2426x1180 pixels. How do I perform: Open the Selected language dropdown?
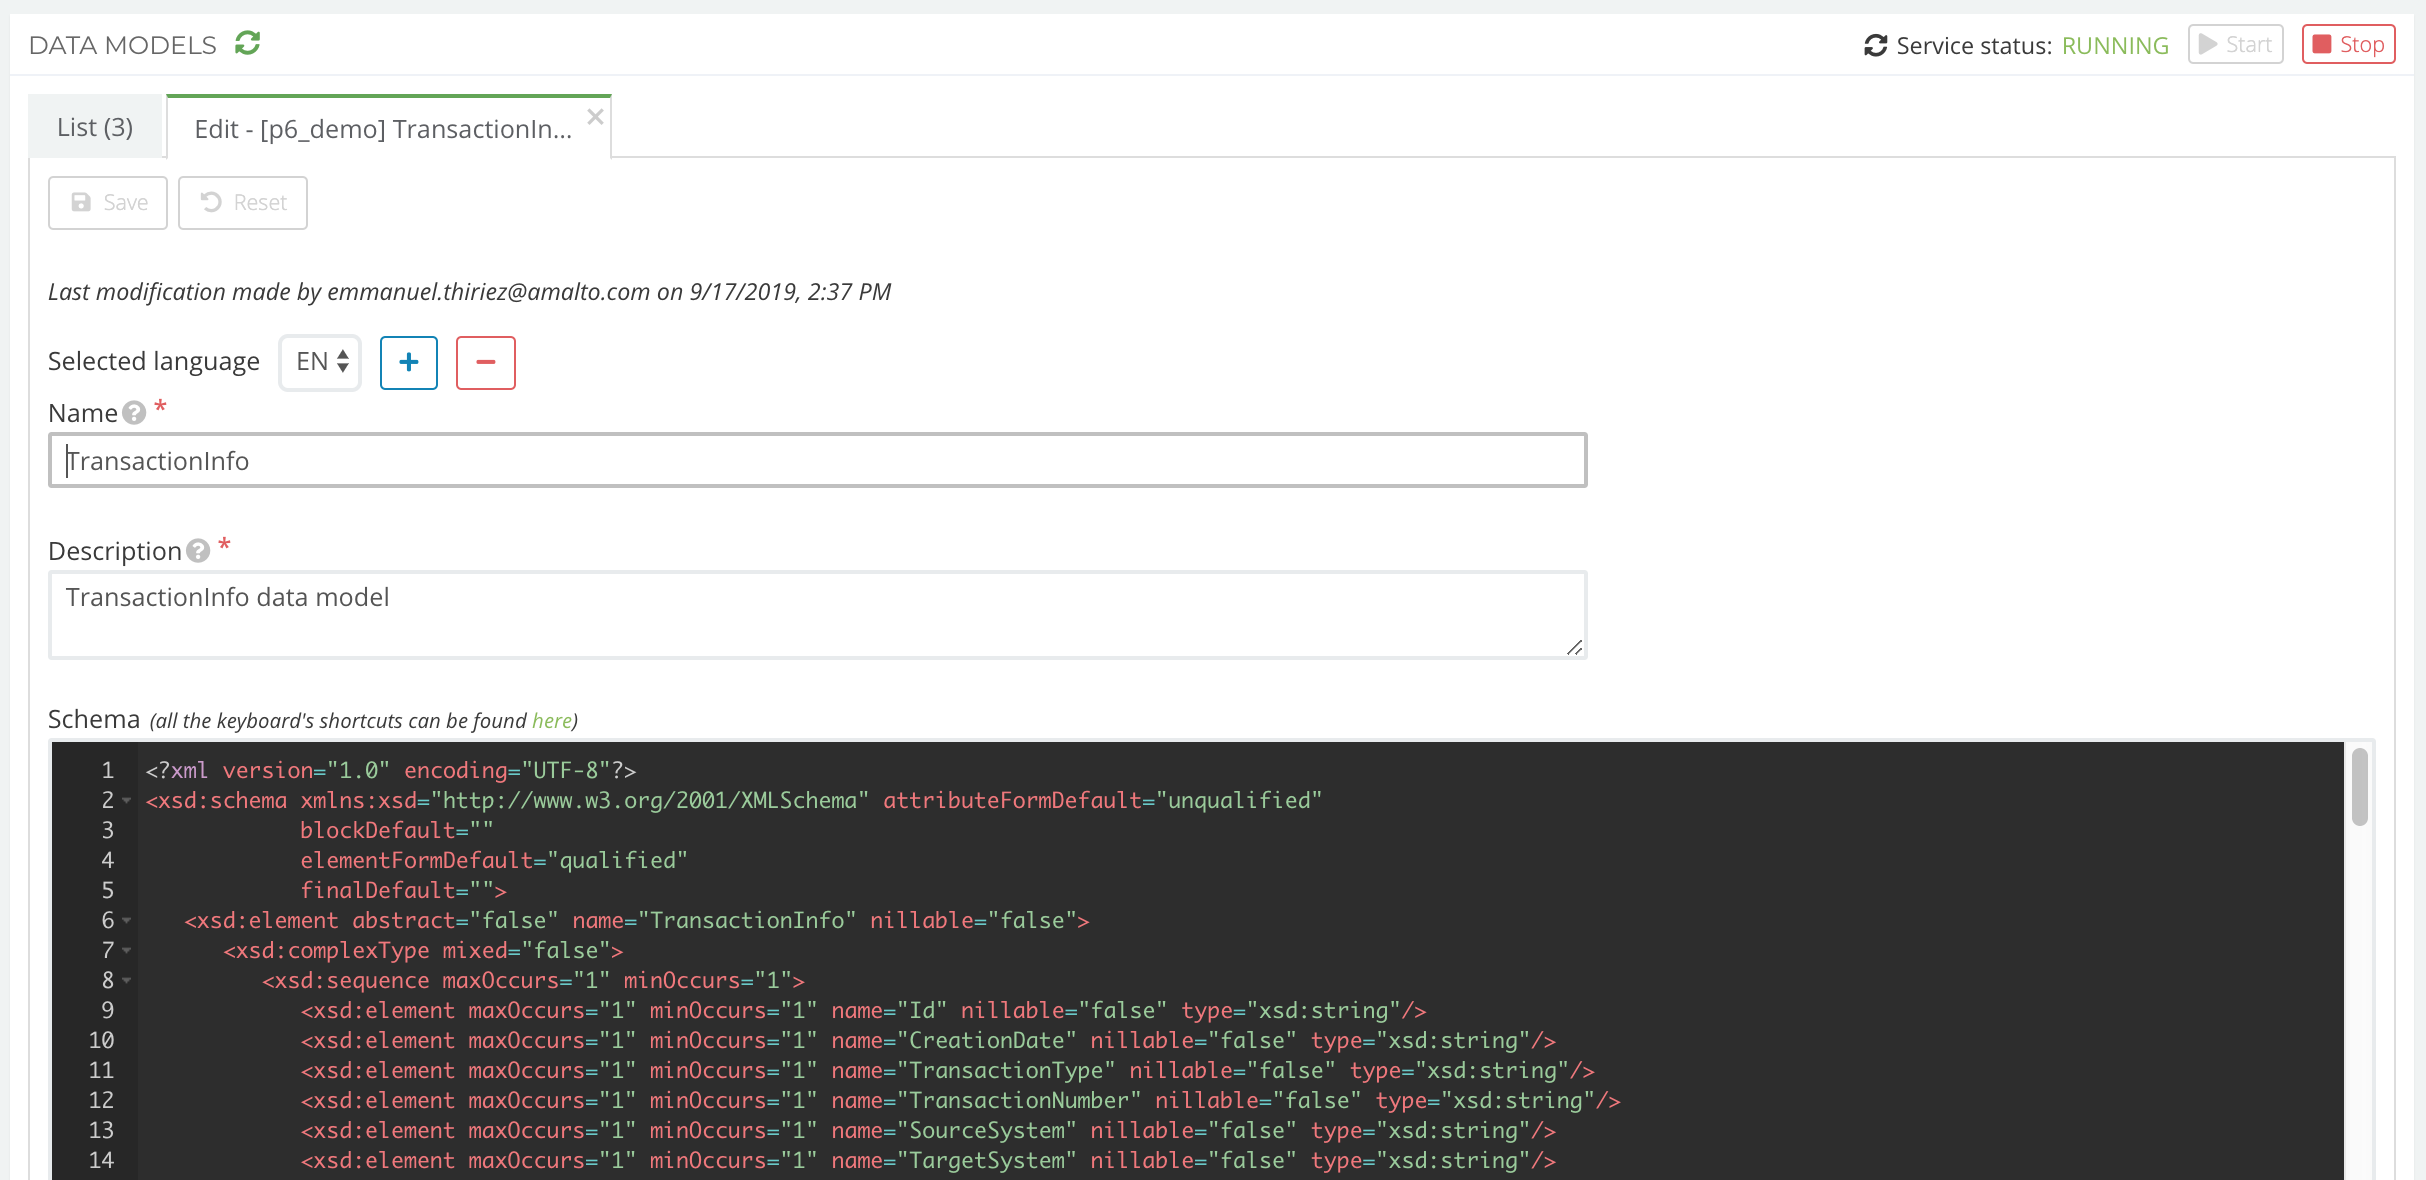(x=319, y=362)
